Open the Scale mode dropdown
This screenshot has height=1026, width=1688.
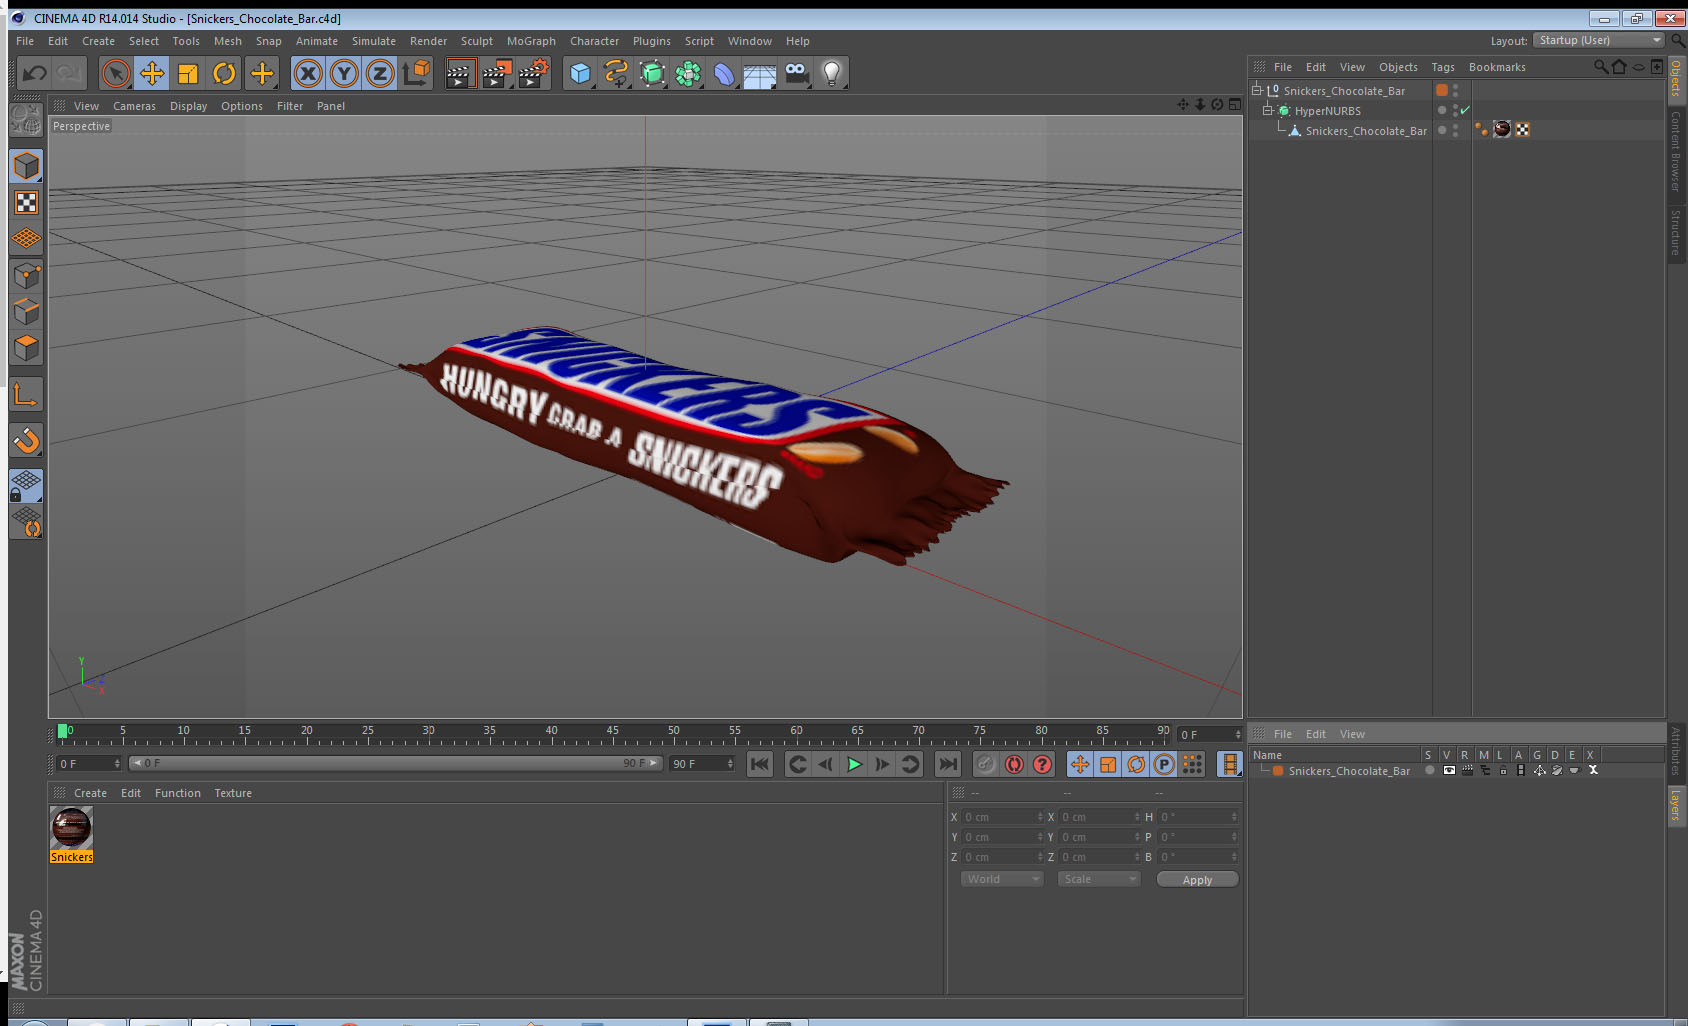click(1099, 879)
